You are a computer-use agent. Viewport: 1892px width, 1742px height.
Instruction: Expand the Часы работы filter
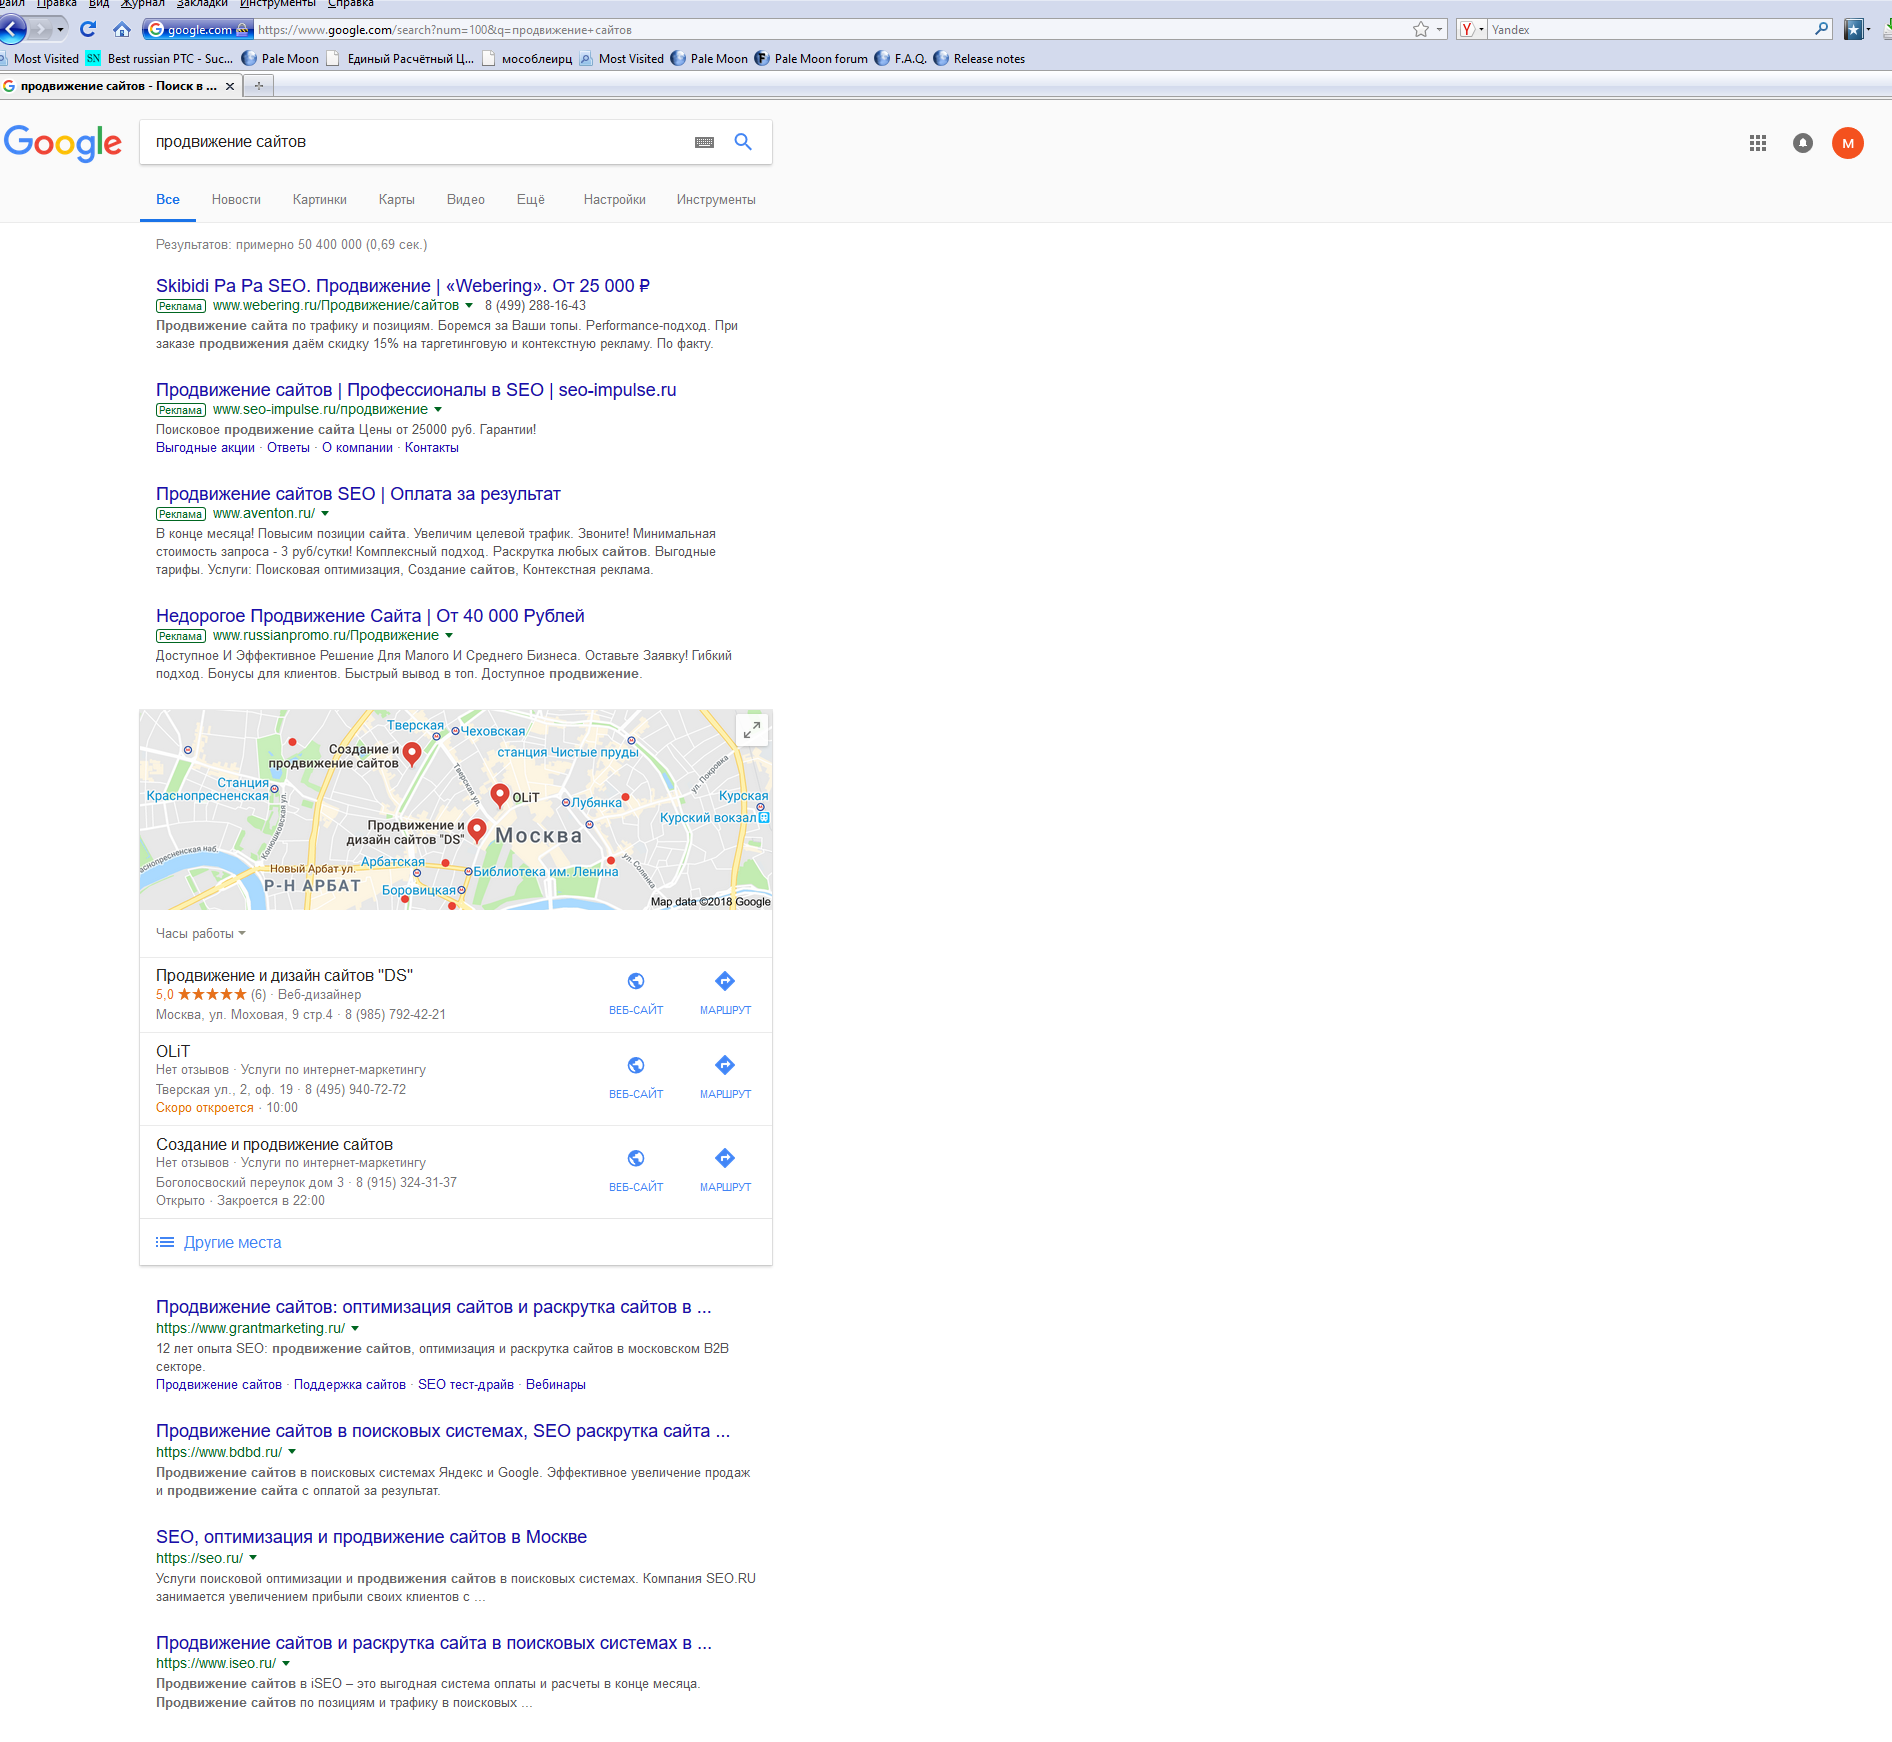coord(201,934)
